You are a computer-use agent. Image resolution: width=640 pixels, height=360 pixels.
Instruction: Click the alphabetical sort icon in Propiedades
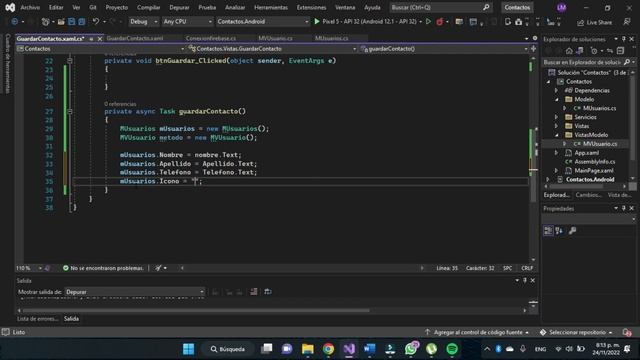coord(559,231)
